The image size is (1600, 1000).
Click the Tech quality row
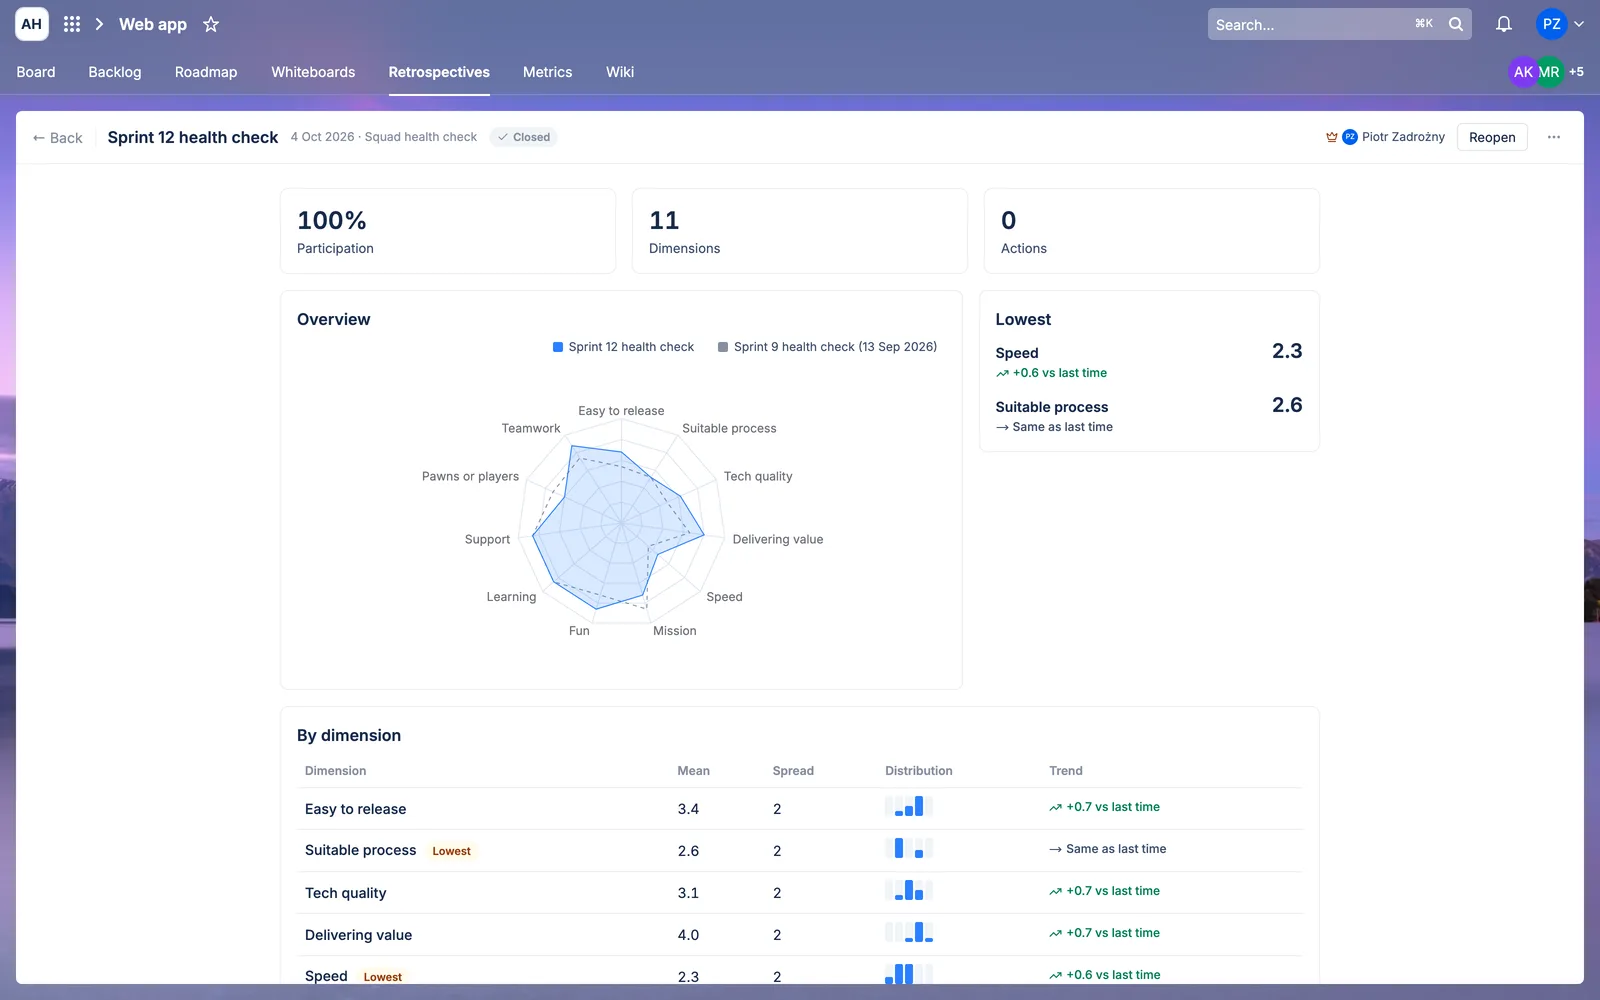click(802, 893)
